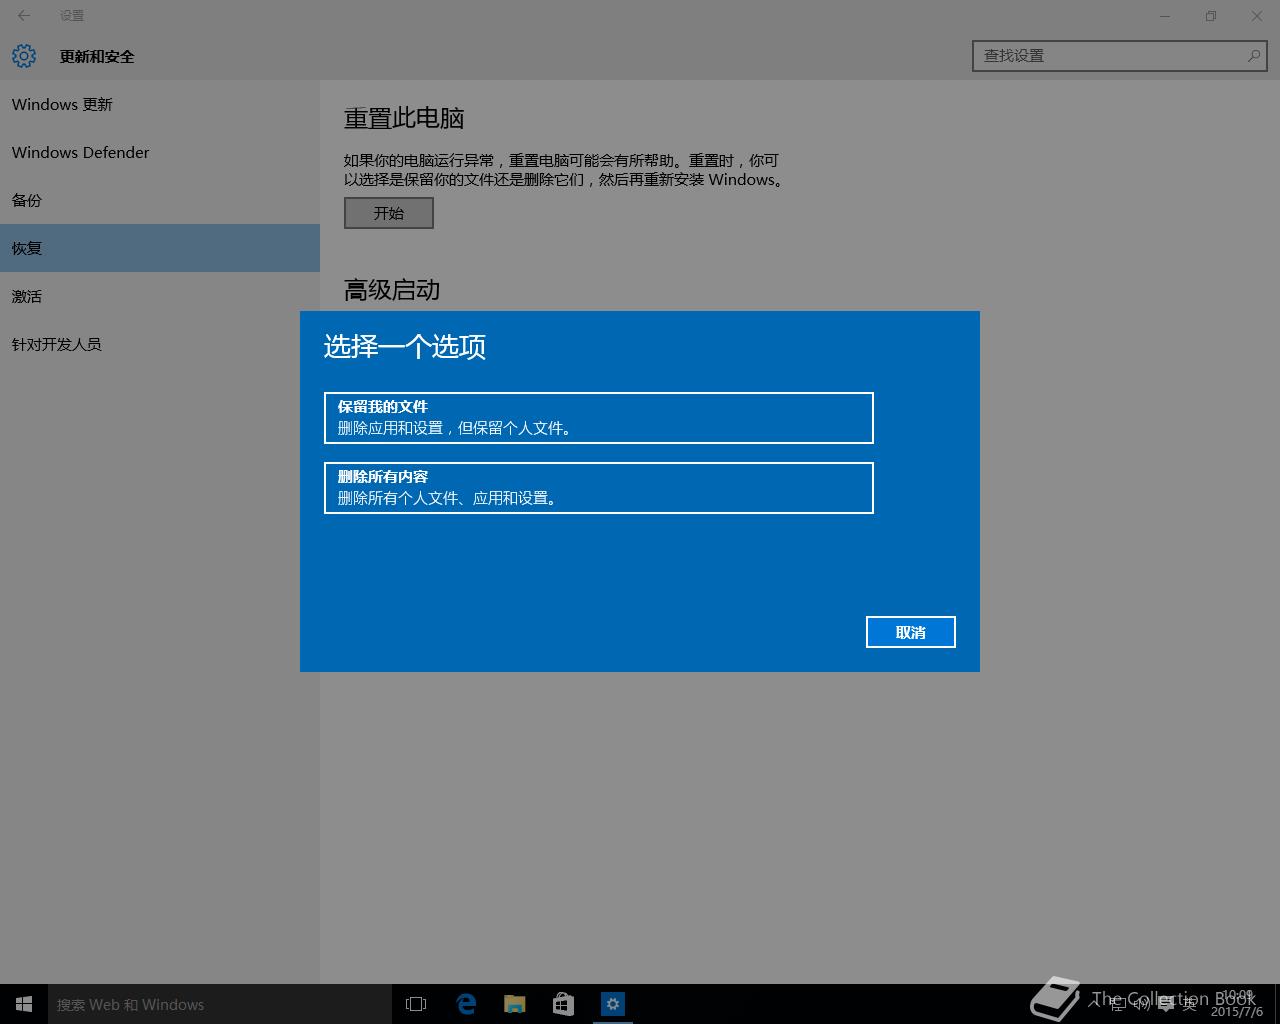The width and height of the screenshot is (1280, 1024).
Task: Open File Explorer from taskbar
Action: [x=515, y=1004]
